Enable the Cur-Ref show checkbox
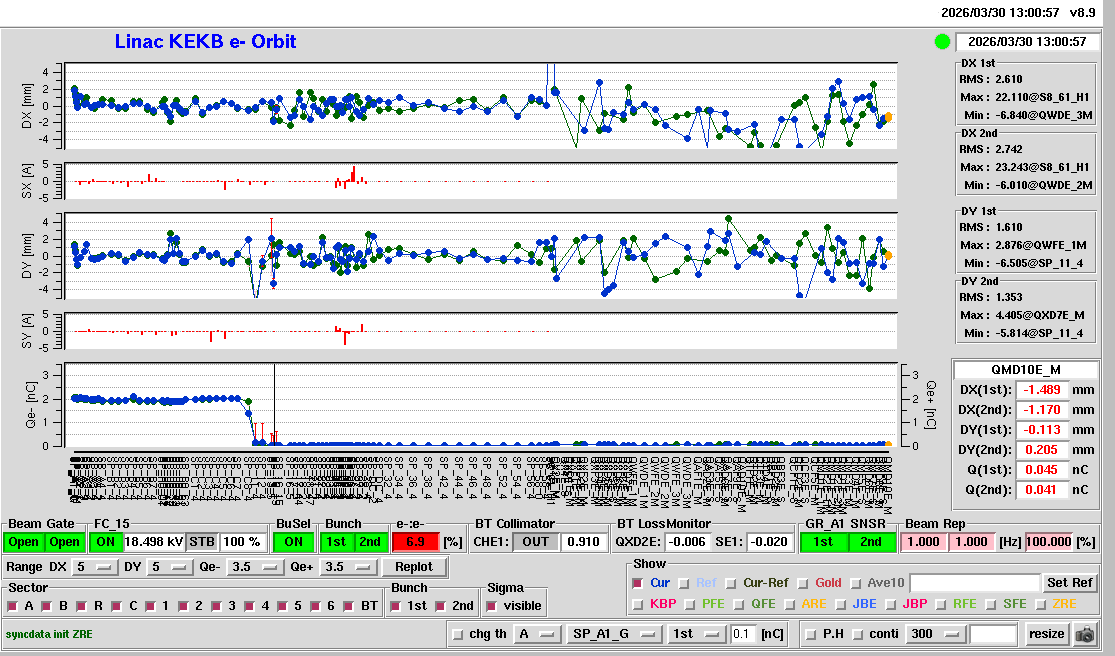Image resolution: width=1115 pixels, height=656 pixels. (731, 583)
